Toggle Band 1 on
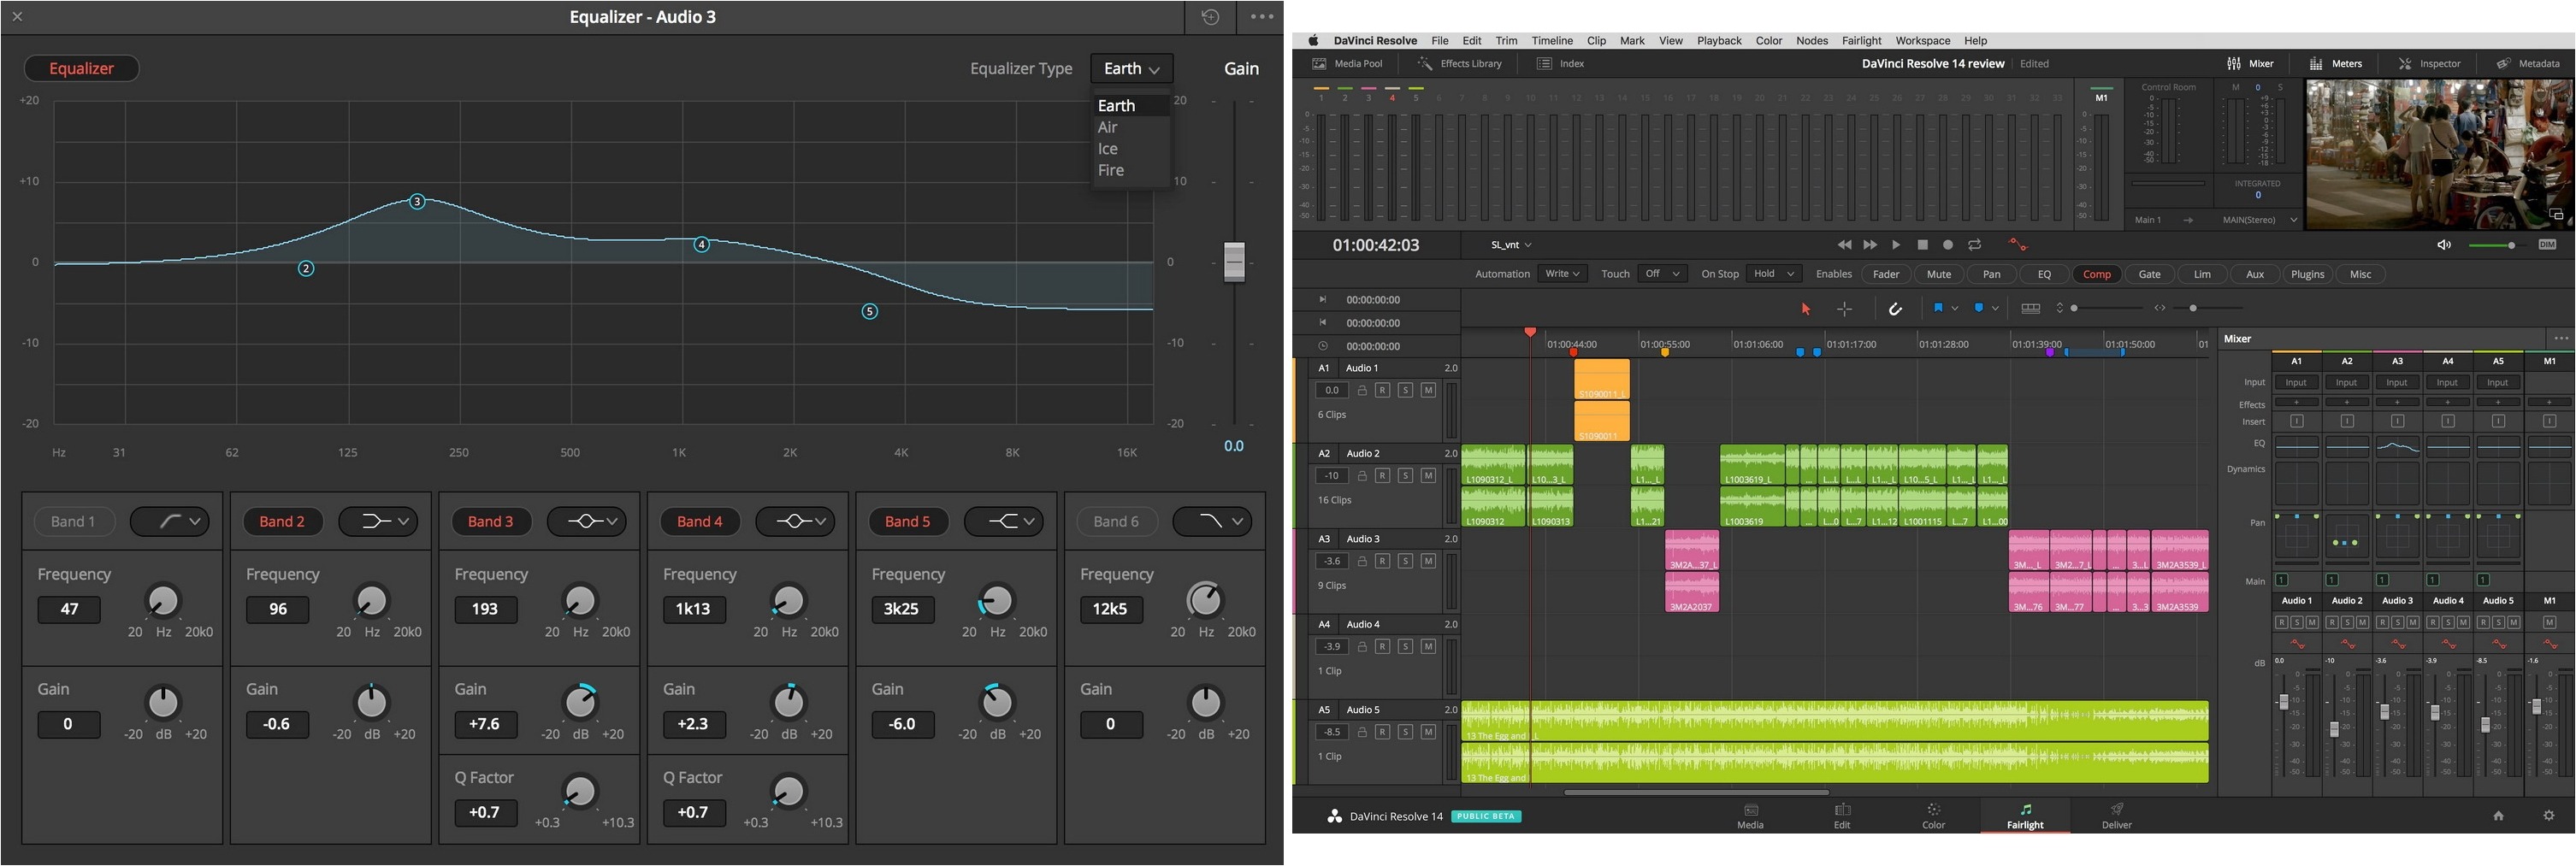The height and width of the screenshot is (866, 2576). coord(73,521)
